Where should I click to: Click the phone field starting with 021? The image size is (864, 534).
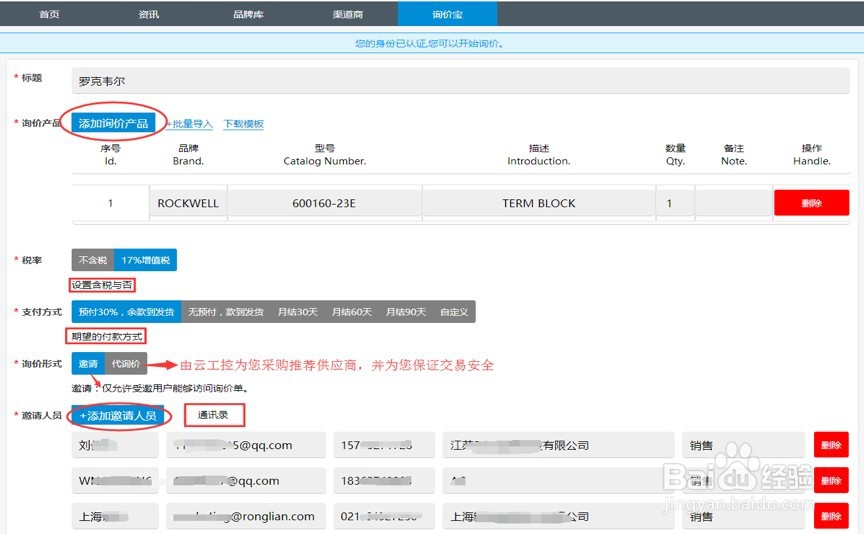point(384,516)
